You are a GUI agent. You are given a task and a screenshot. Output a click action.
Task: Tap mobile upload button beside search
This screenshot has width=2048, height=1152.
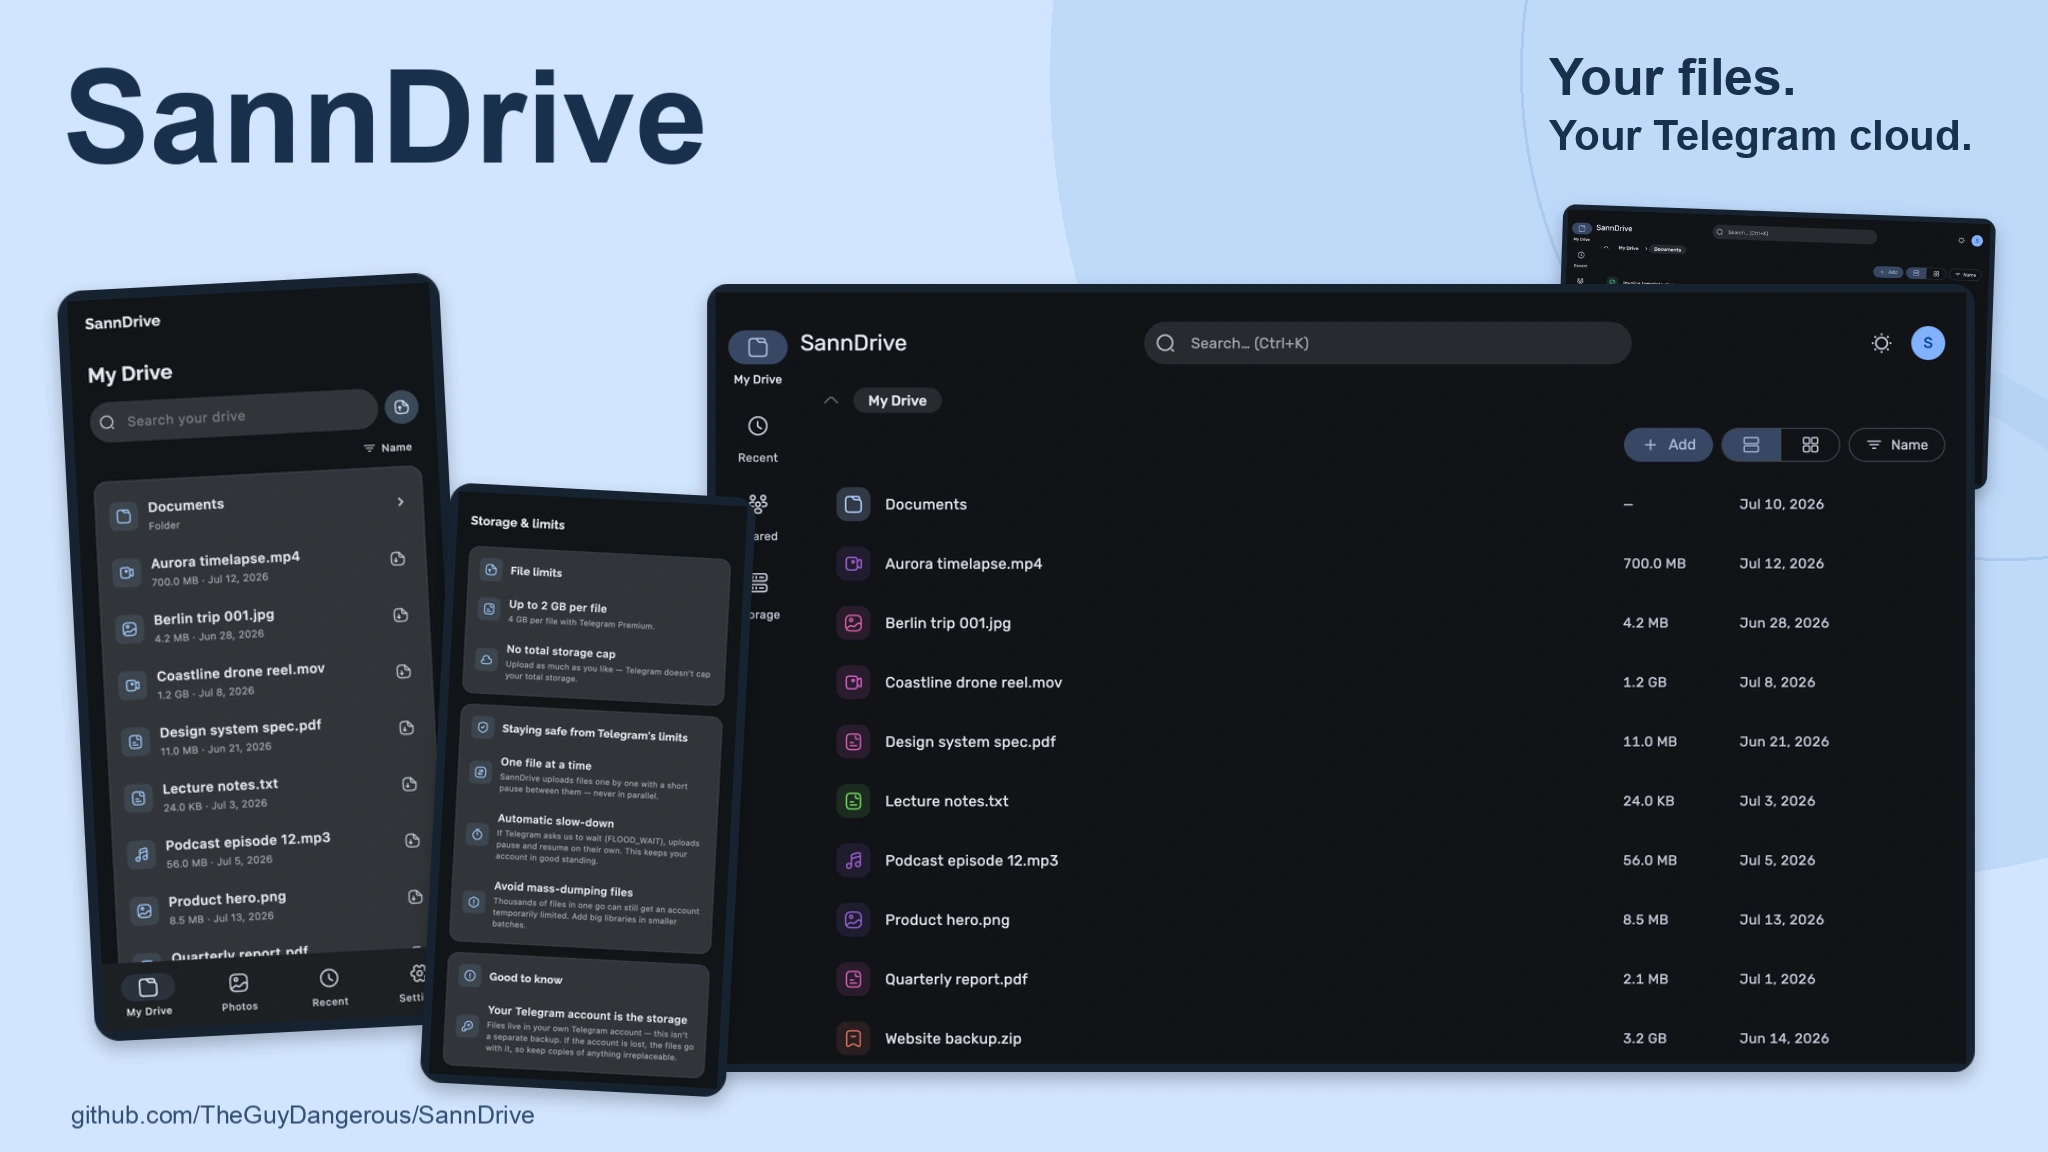401,406
